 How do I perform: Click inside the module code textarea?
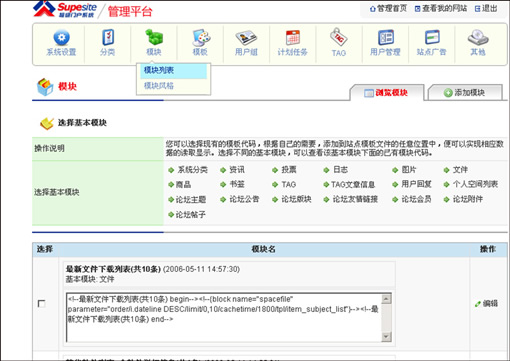point(224,318)
